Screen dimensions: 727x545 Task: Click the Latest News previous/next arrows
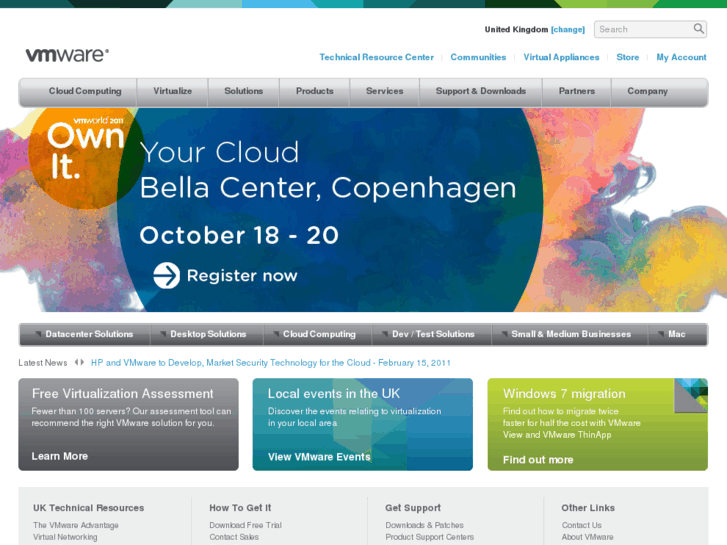tap(79, 362)
